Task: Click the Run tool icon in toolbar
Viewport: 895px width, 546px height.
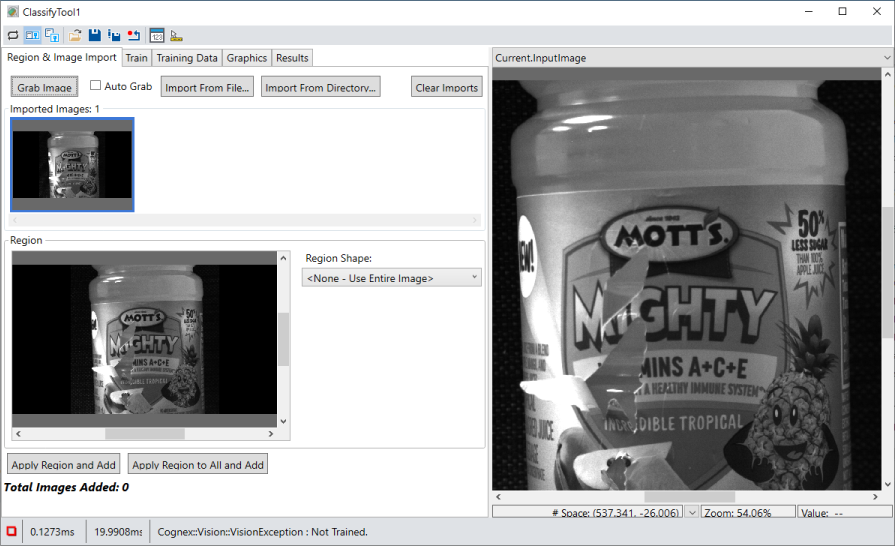Action: 12,35
